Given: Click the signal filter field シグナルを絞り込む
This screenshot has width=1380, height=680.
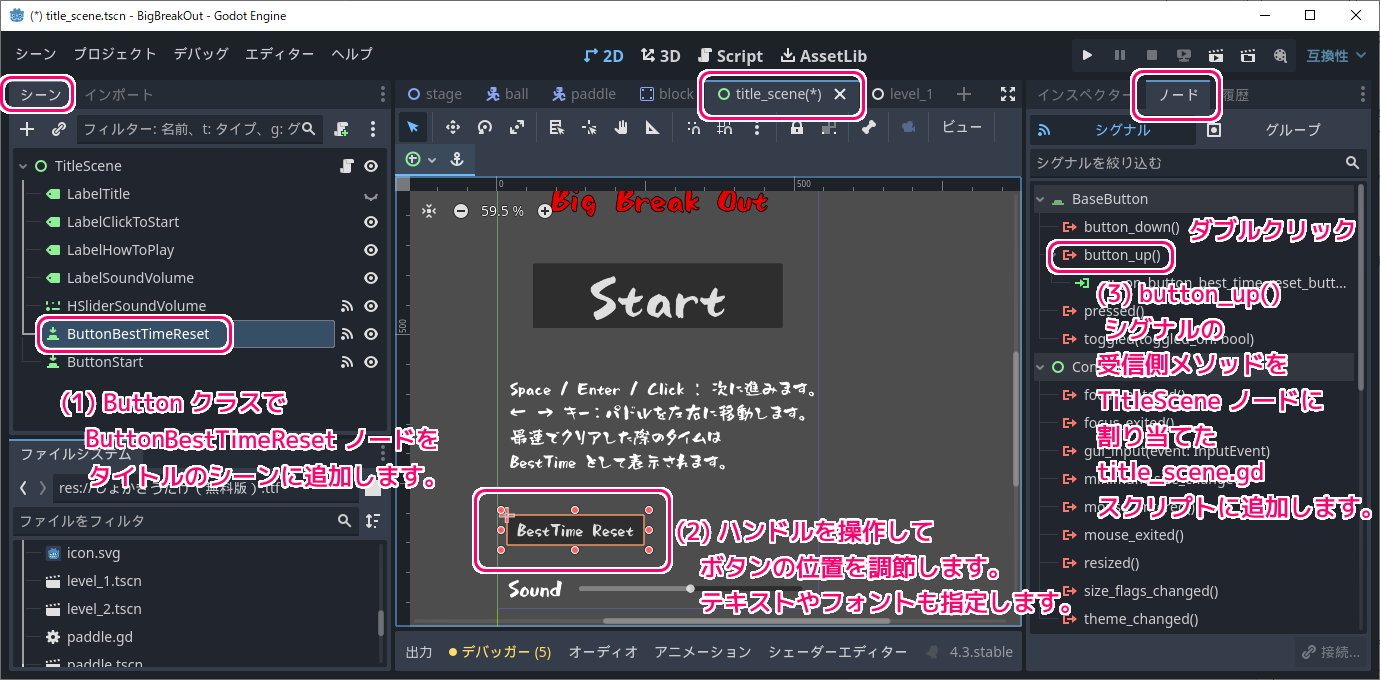Looking at the screenshot, I should [1198, 162].
